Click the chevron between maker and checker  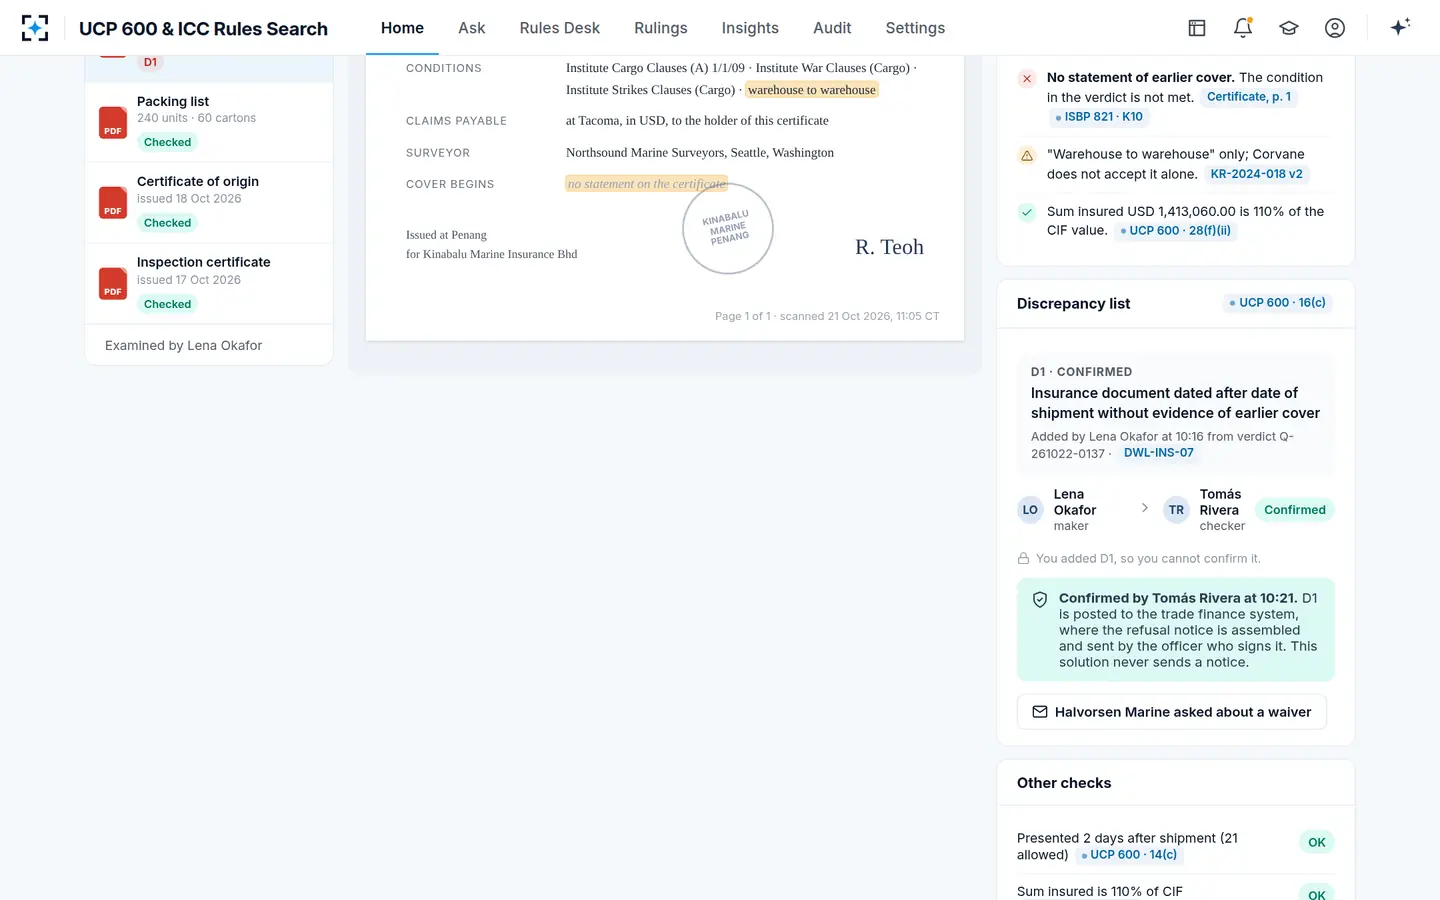[x=1145, y=508]
